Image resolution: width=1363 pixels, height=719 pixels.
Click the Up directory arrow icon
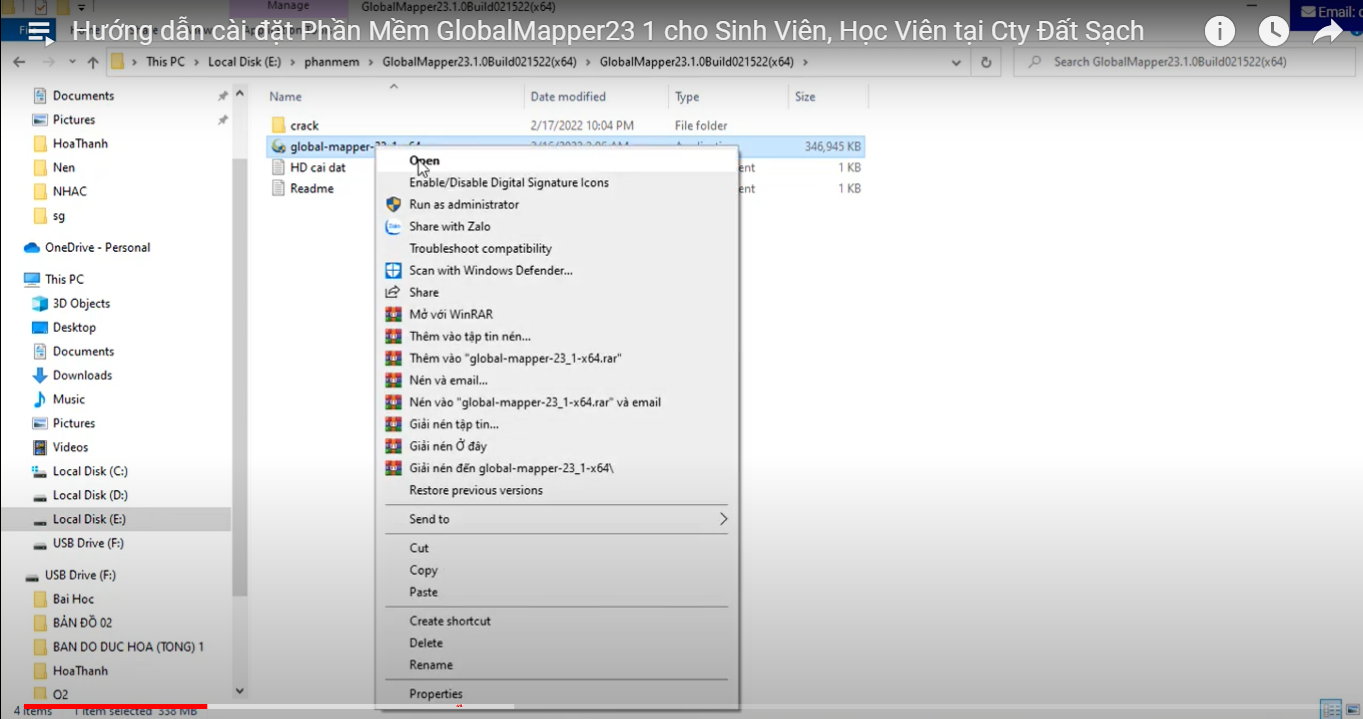93,62
